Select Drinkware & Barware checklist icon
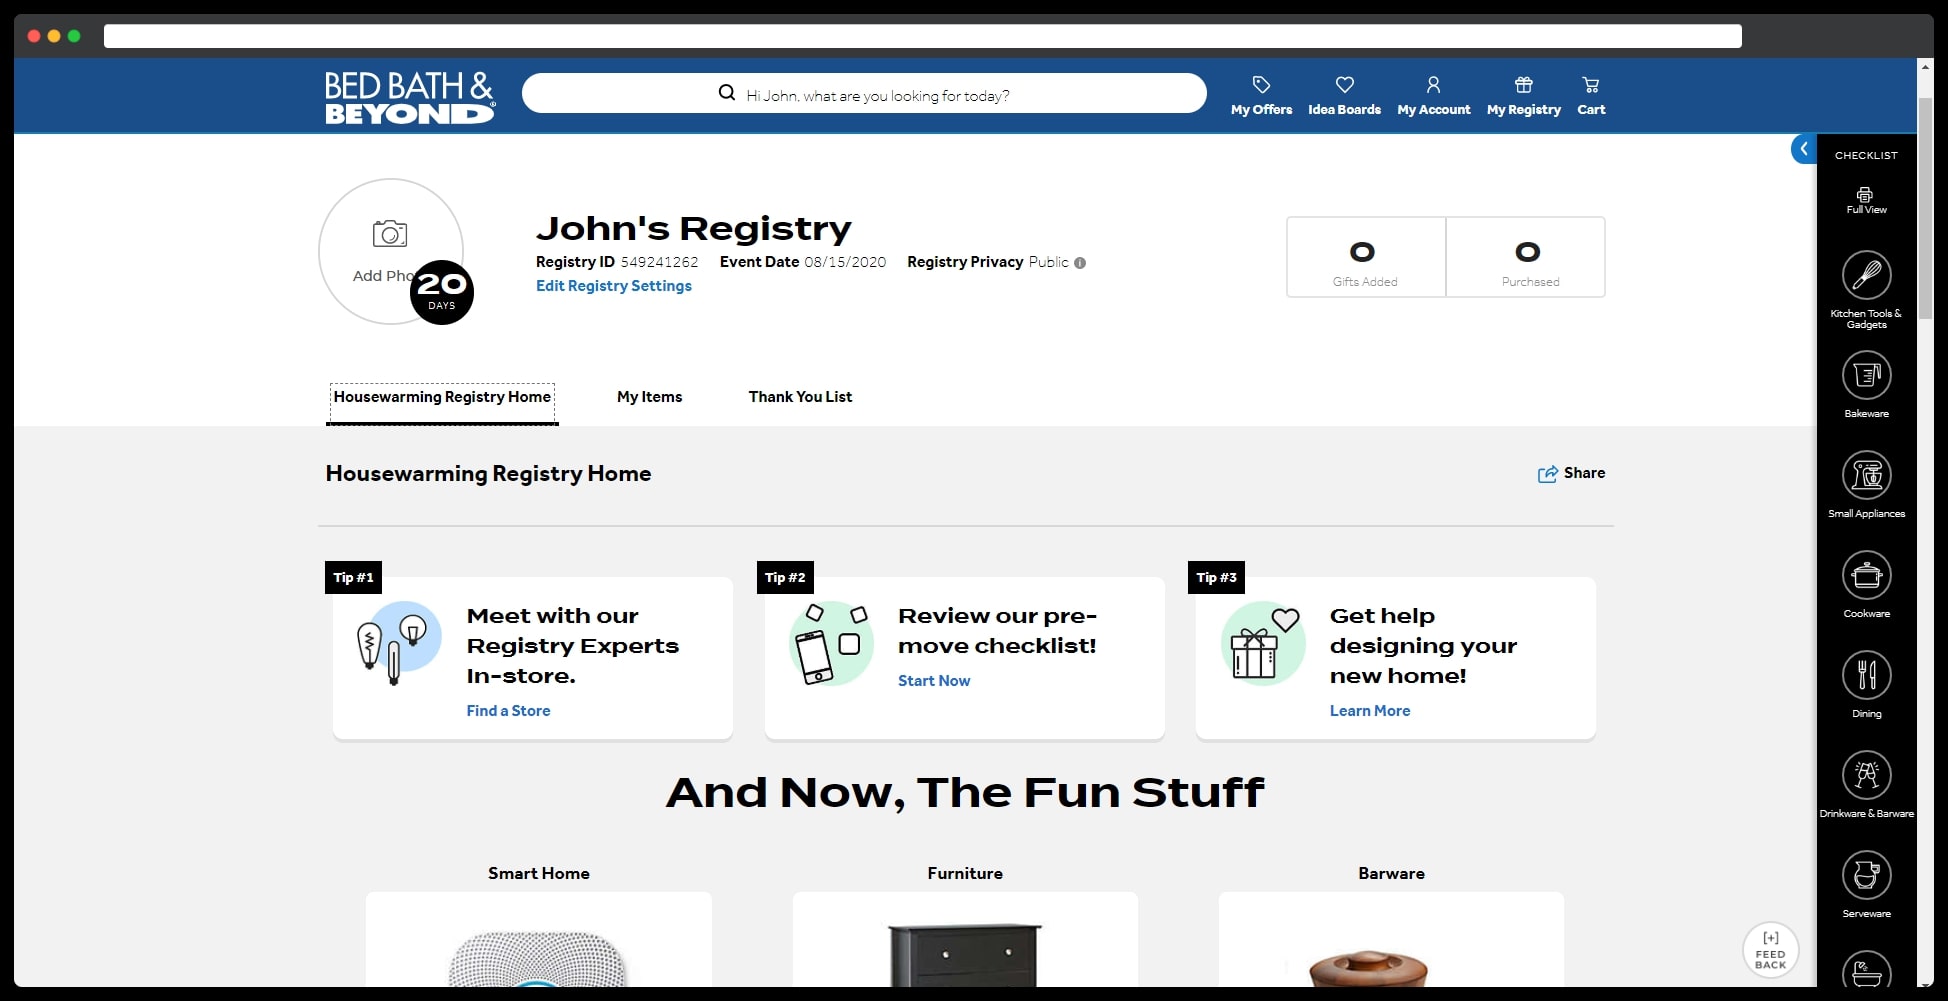 pos(1866,775)
